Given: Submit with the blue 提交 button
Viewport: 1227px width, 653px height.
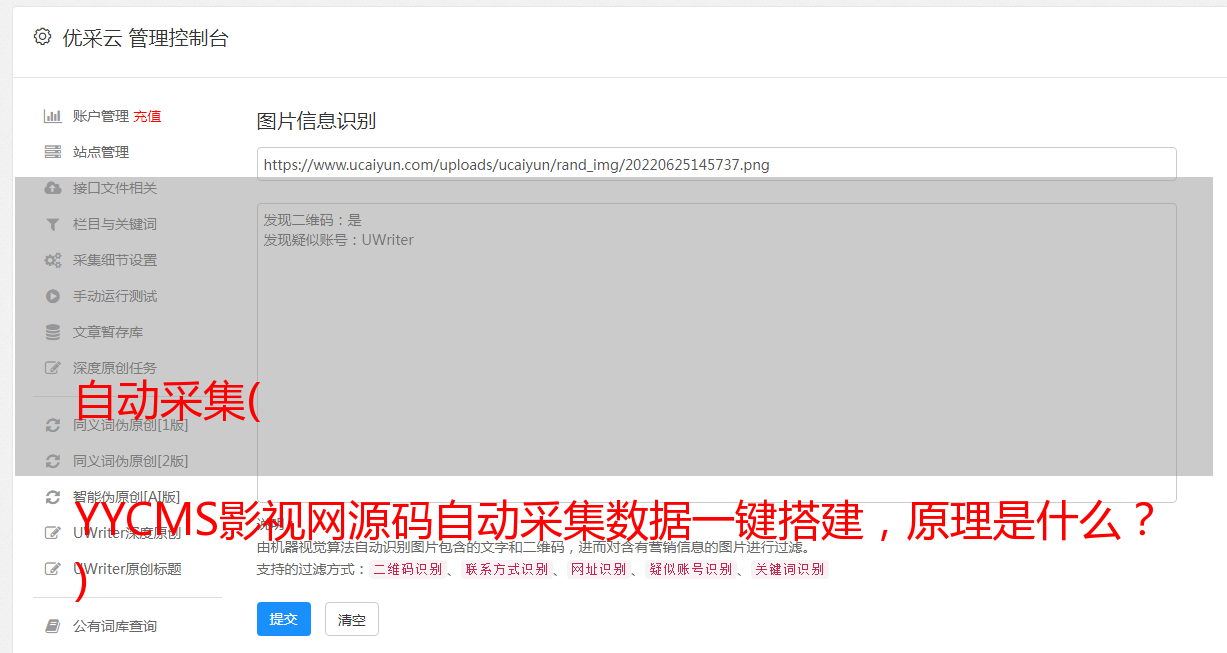Looking at the screenshot, I should [x=284, y=619].
